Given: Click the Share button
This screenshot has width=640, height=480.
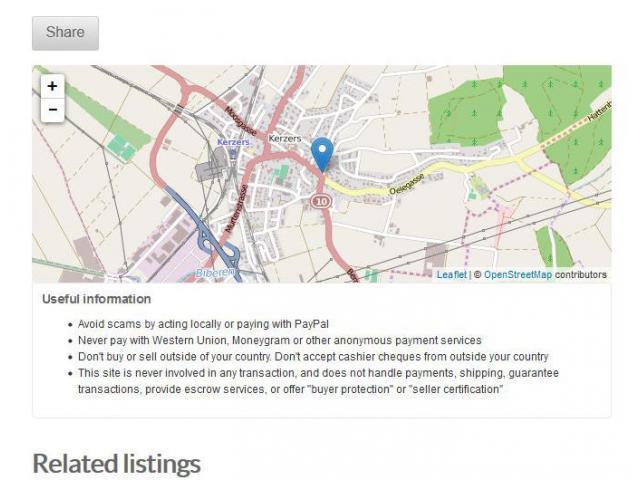Looking at the screenshot, I should coord(65,33).
